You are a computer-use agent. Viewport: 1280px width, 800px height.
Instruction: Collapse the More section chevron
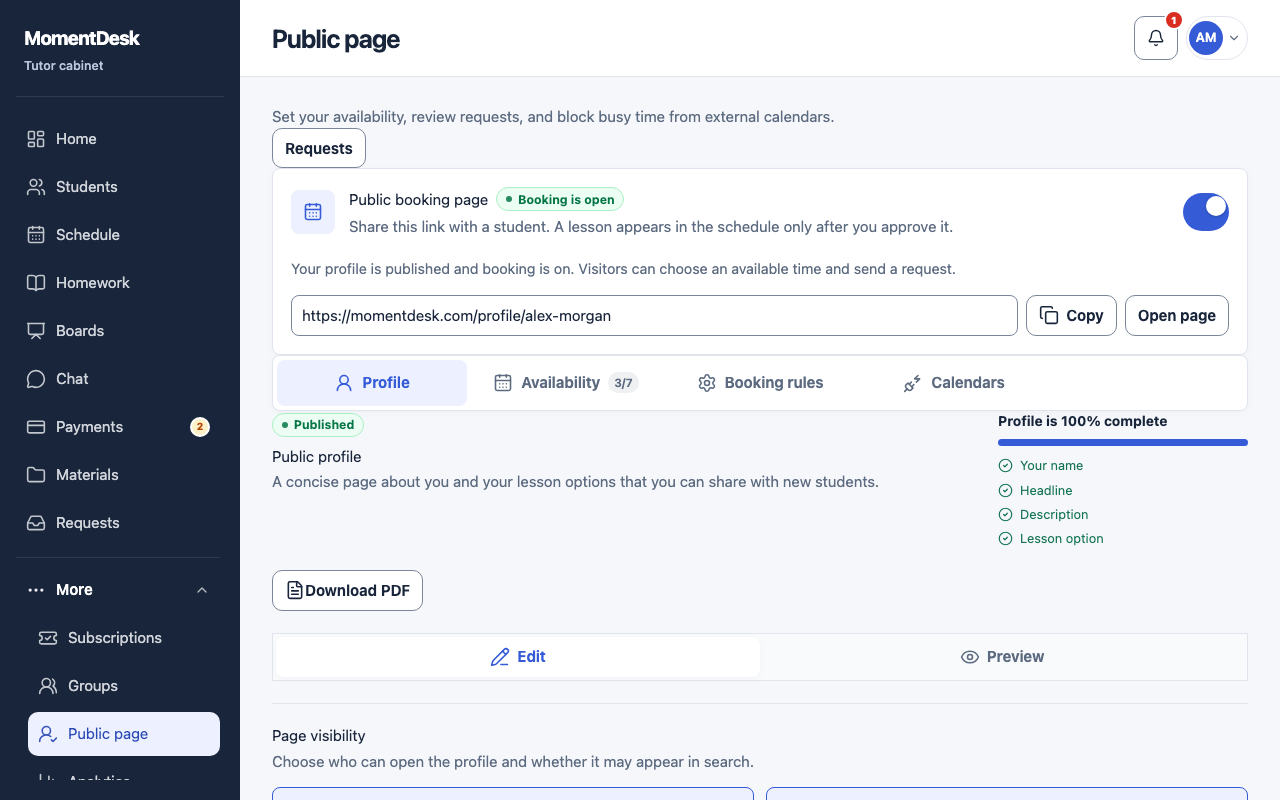pyautogui.click(x=202, y=590)
